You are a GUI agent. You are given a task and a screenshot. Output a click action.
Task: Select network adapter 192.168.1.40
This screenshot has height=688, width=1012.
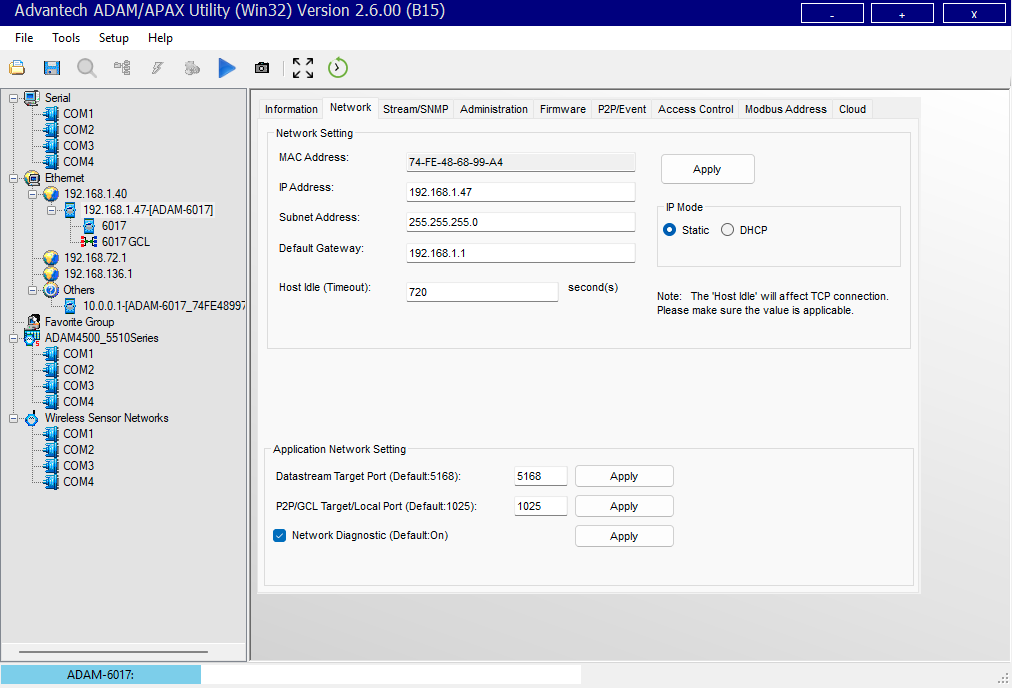(x=96, y=194)
